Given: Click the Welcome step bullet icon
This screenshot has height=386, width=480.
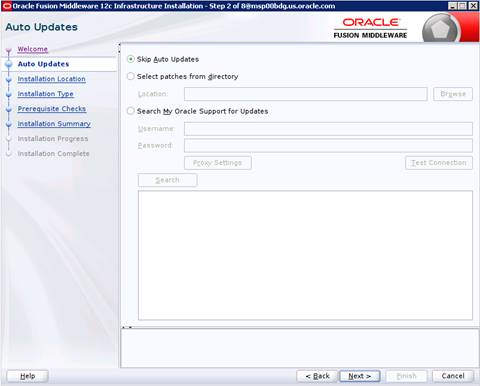Looking at the screenshot, I should 9,51.
